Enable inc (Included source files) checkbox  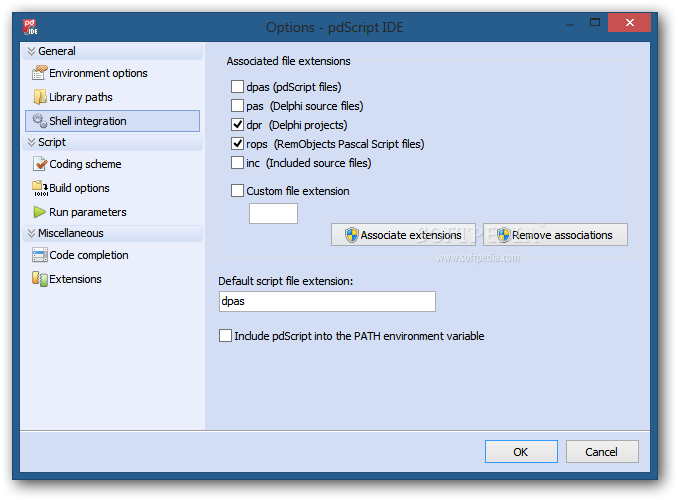click(237, 163)
